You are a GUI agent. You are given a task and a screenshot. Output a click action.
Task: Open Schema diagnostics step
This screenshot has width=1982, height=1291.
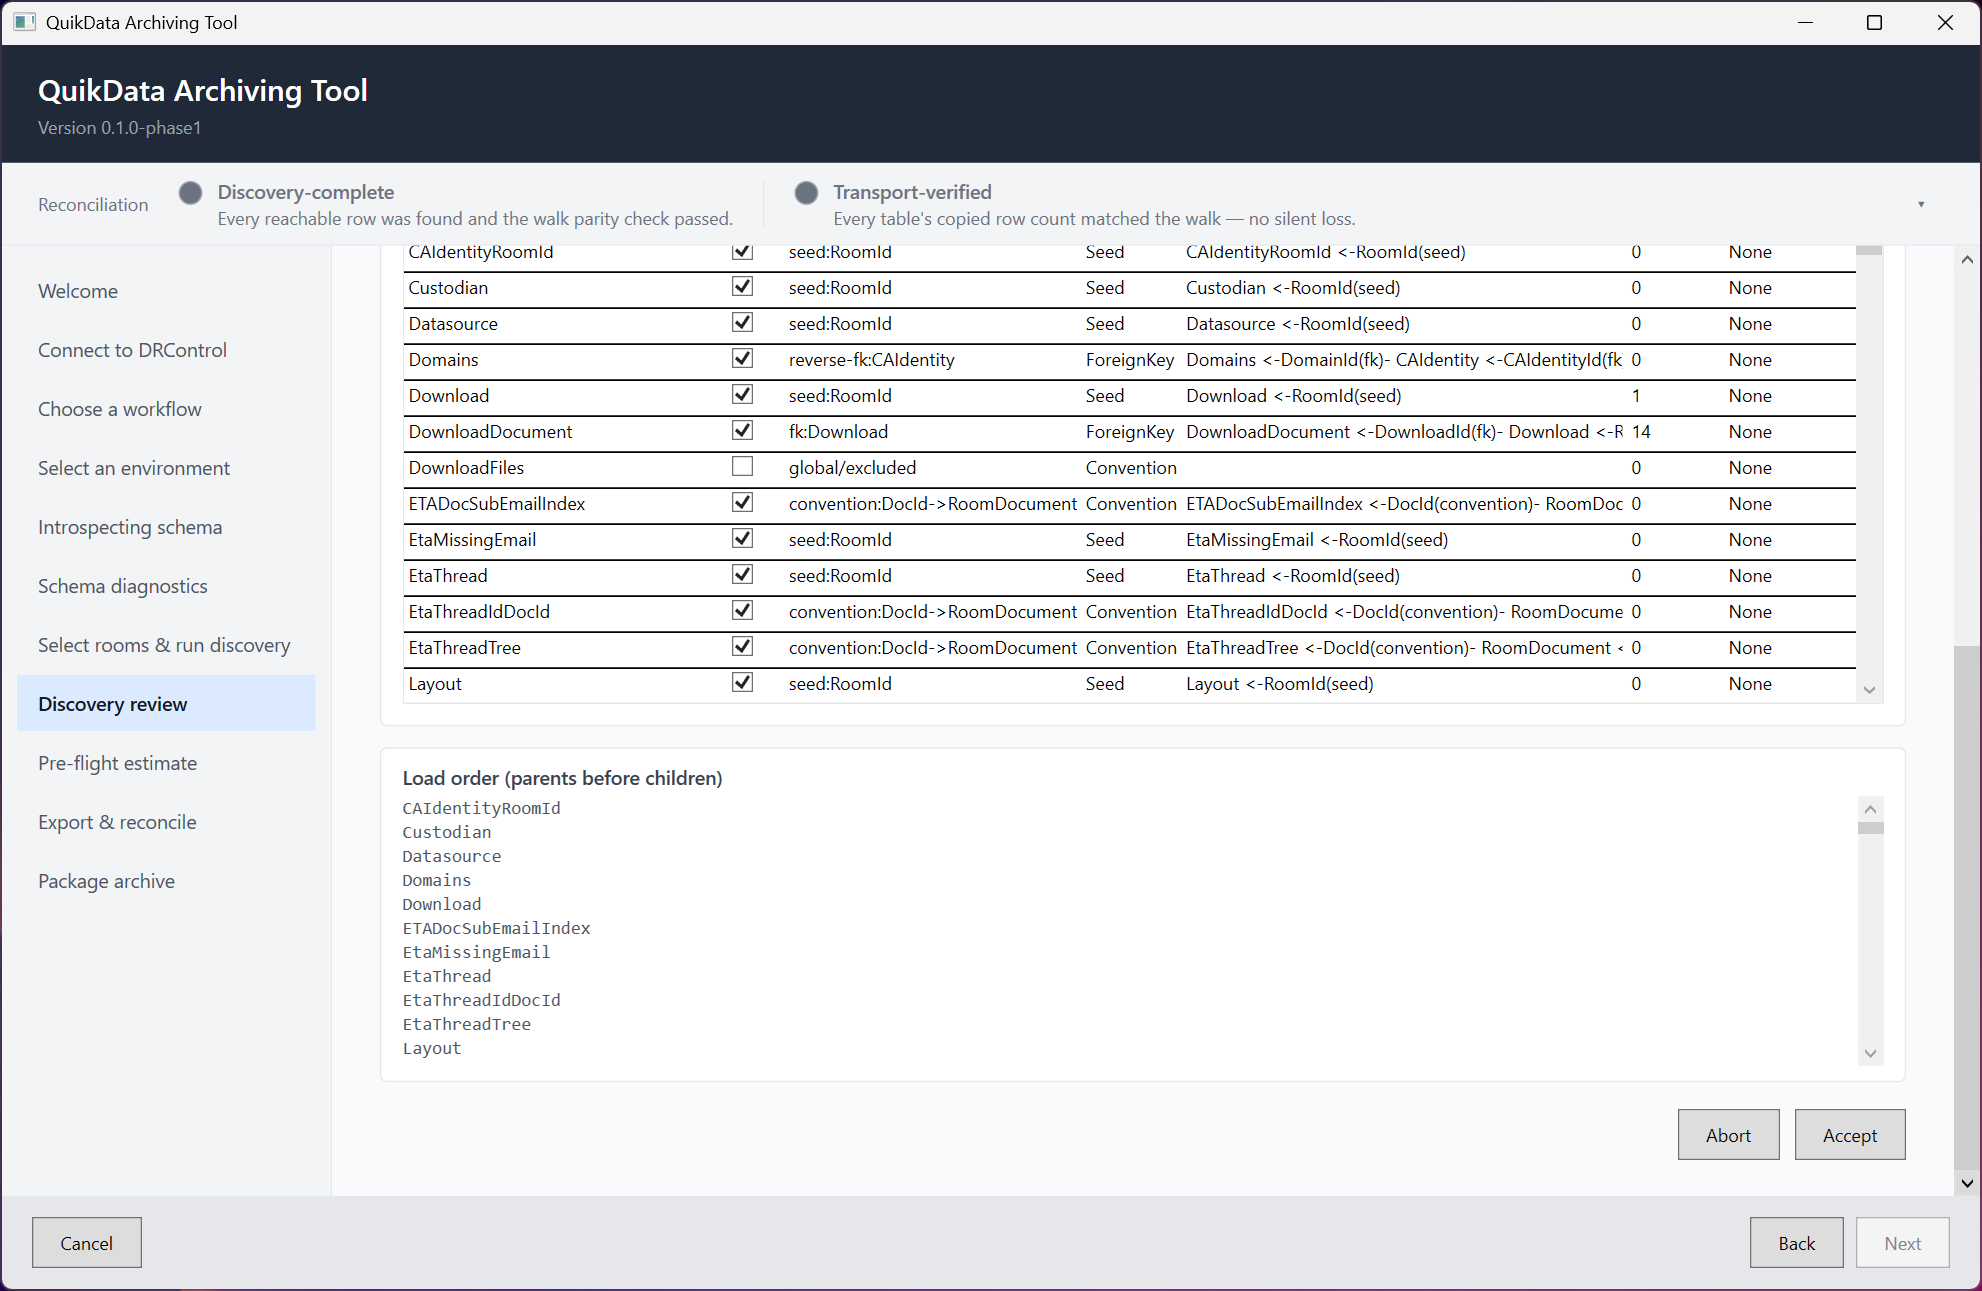[x=166, y=586]
